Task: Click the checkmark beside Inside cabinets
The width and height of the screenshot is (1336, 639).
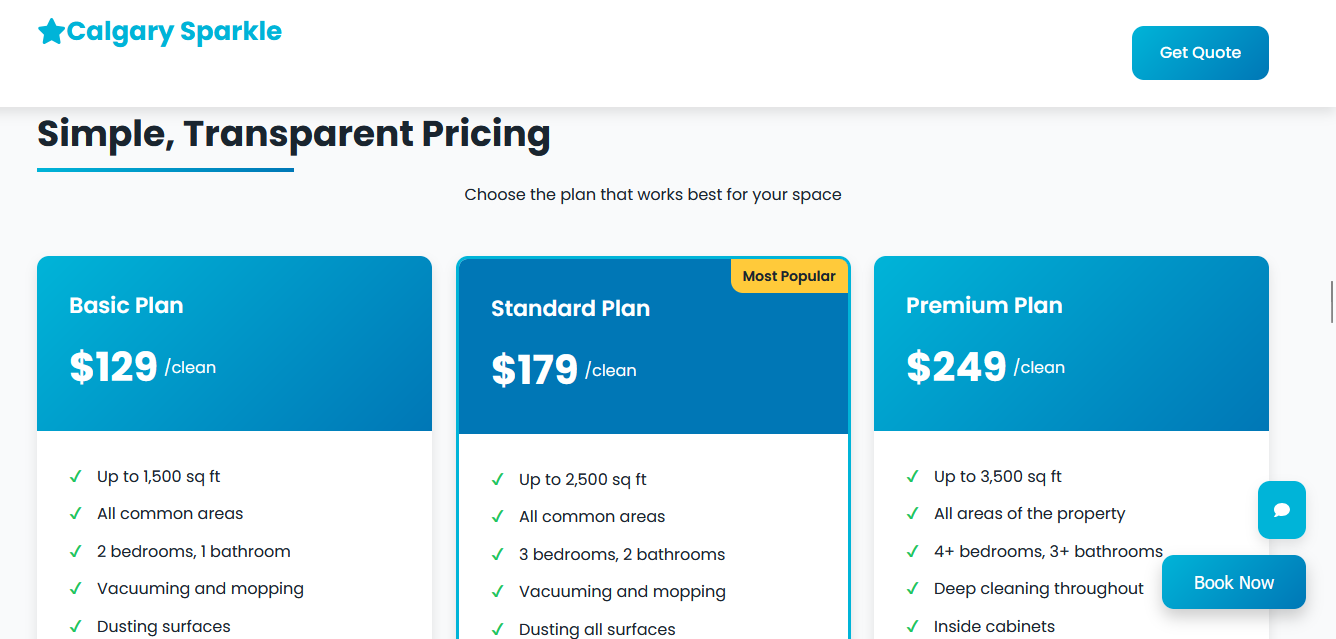Action: [x=912, y=627]
